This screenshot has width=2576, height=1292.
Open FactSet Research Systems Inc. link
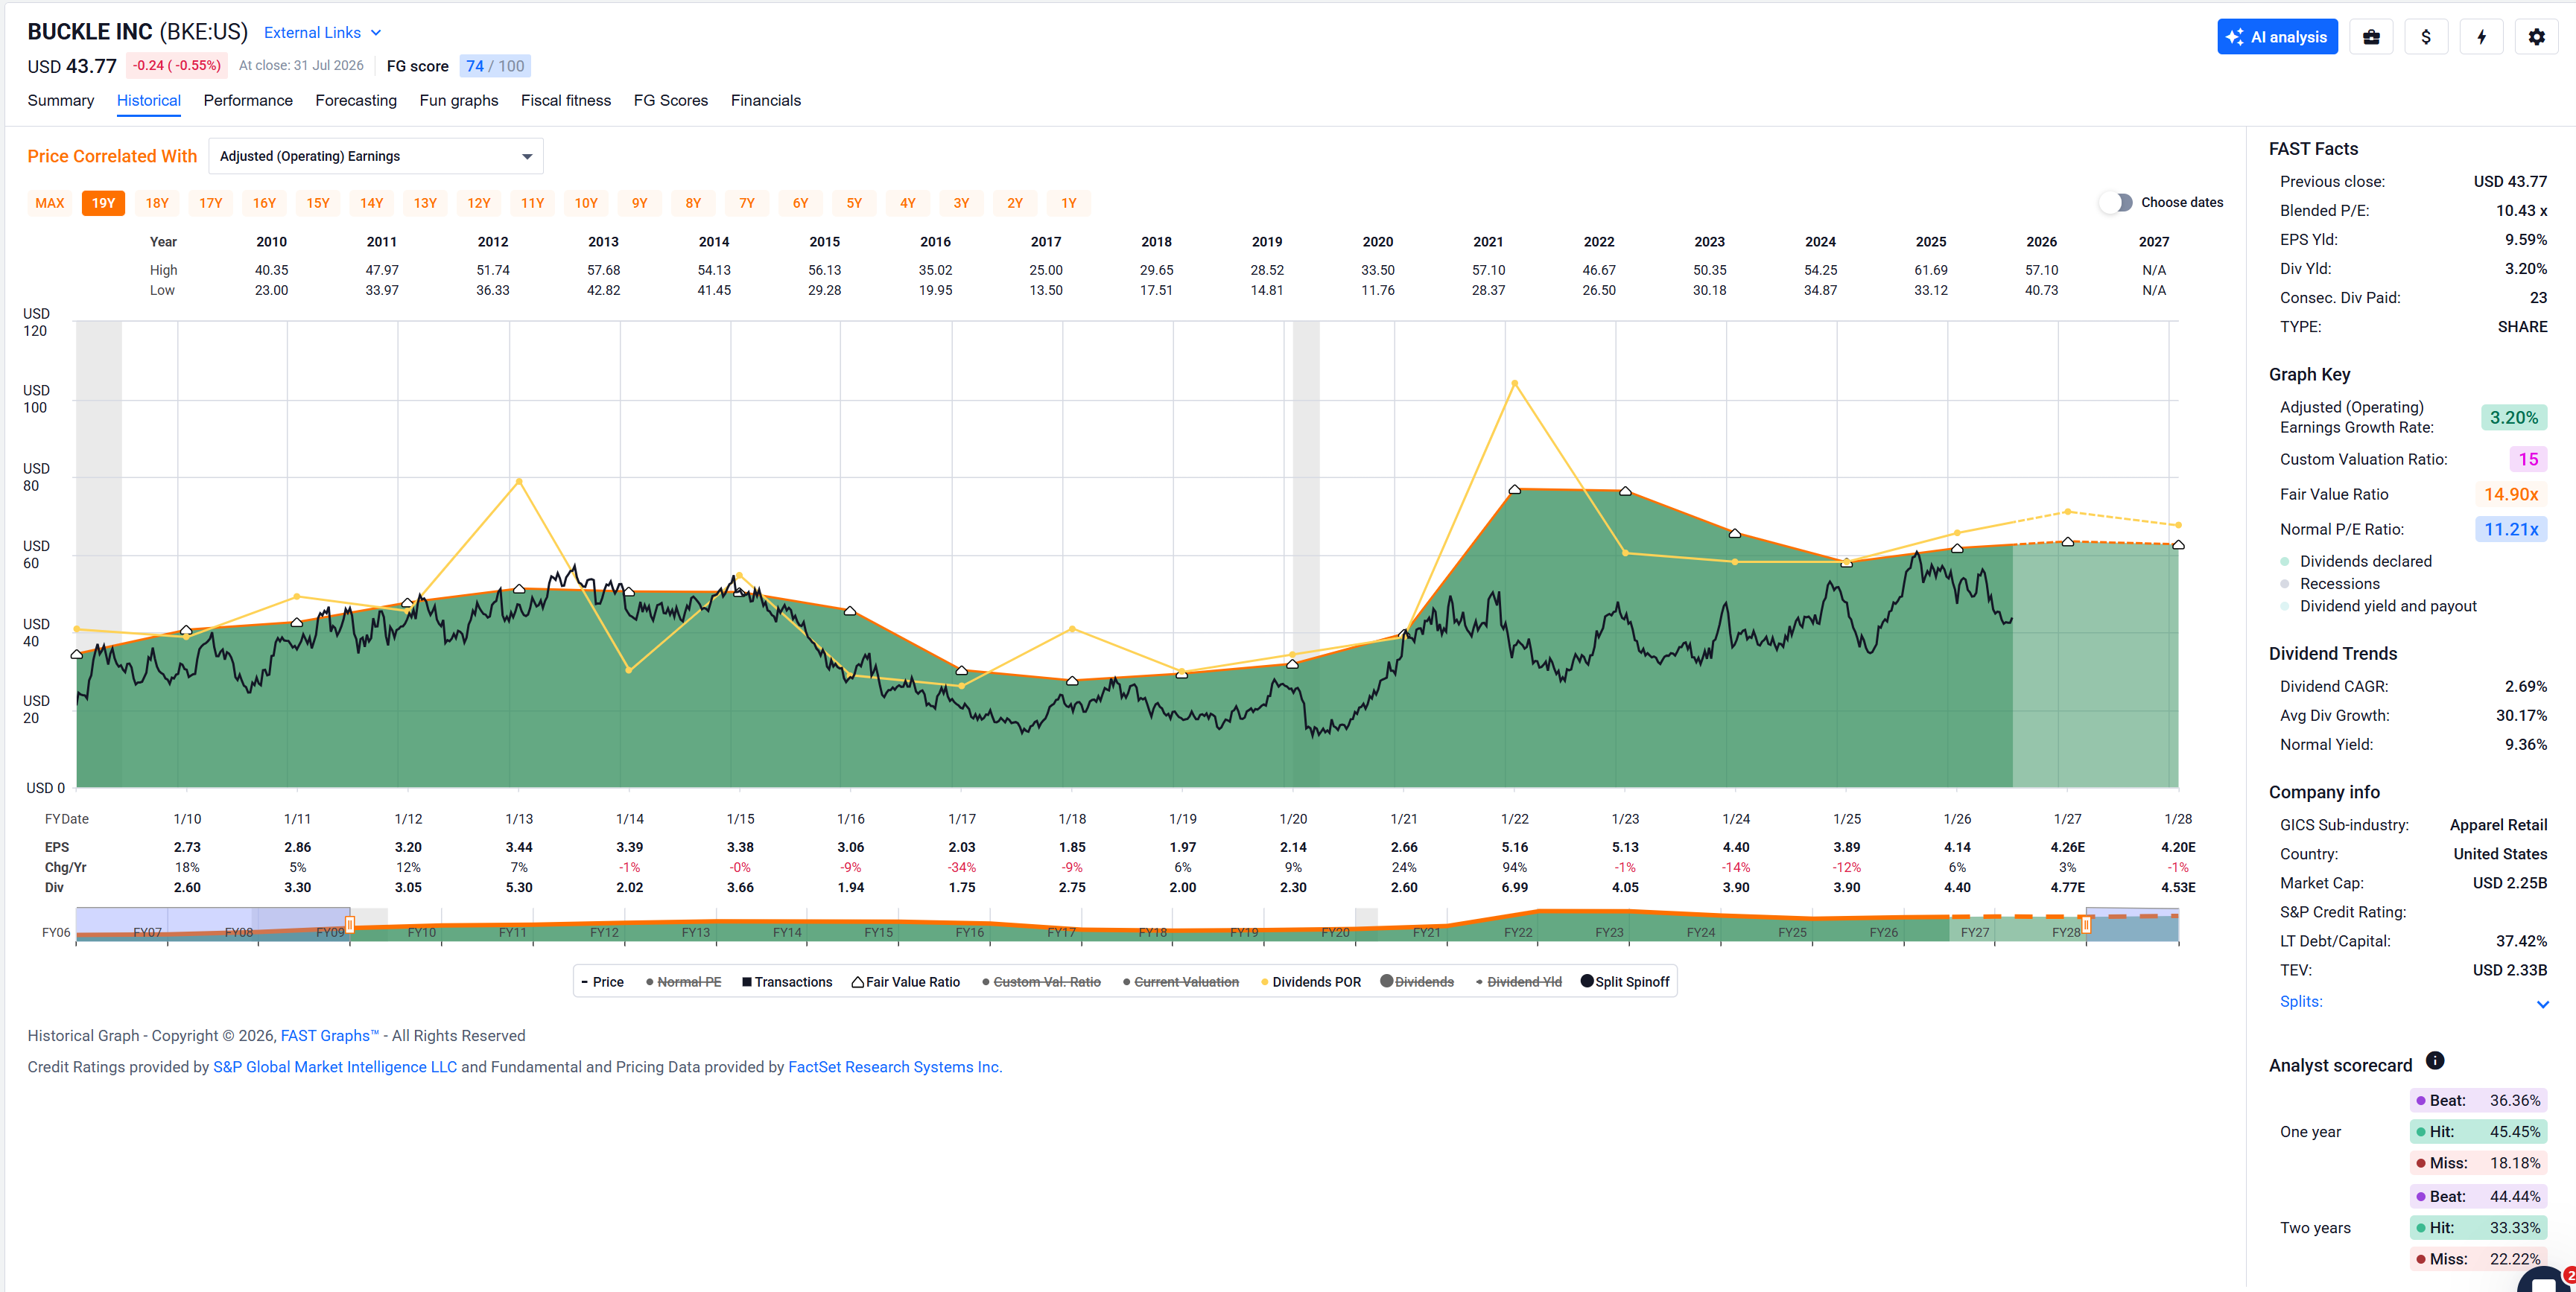click(895, 1067)
